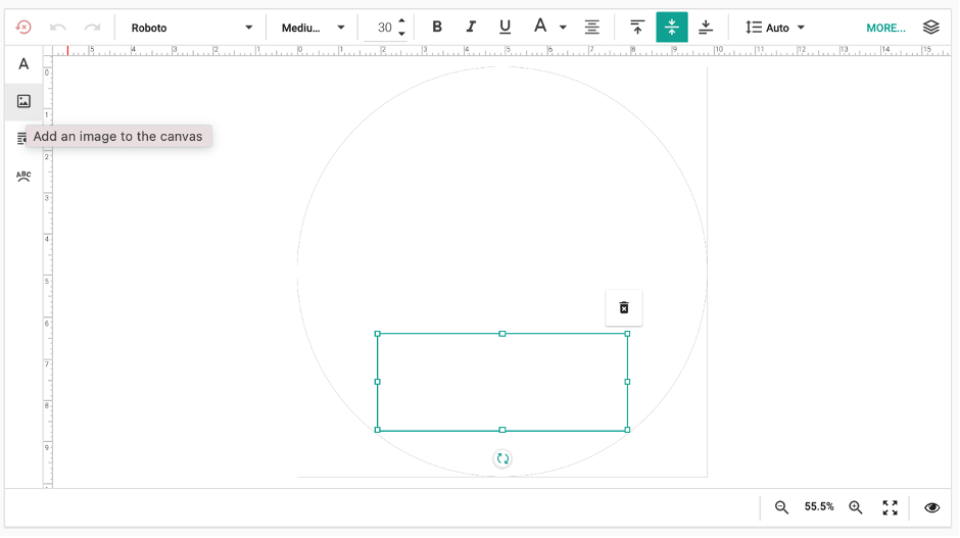Viewport: 960px width, 538px height.
Task: Toggle bold formatting
Action: pyautogui.click(x=437, y=27)
